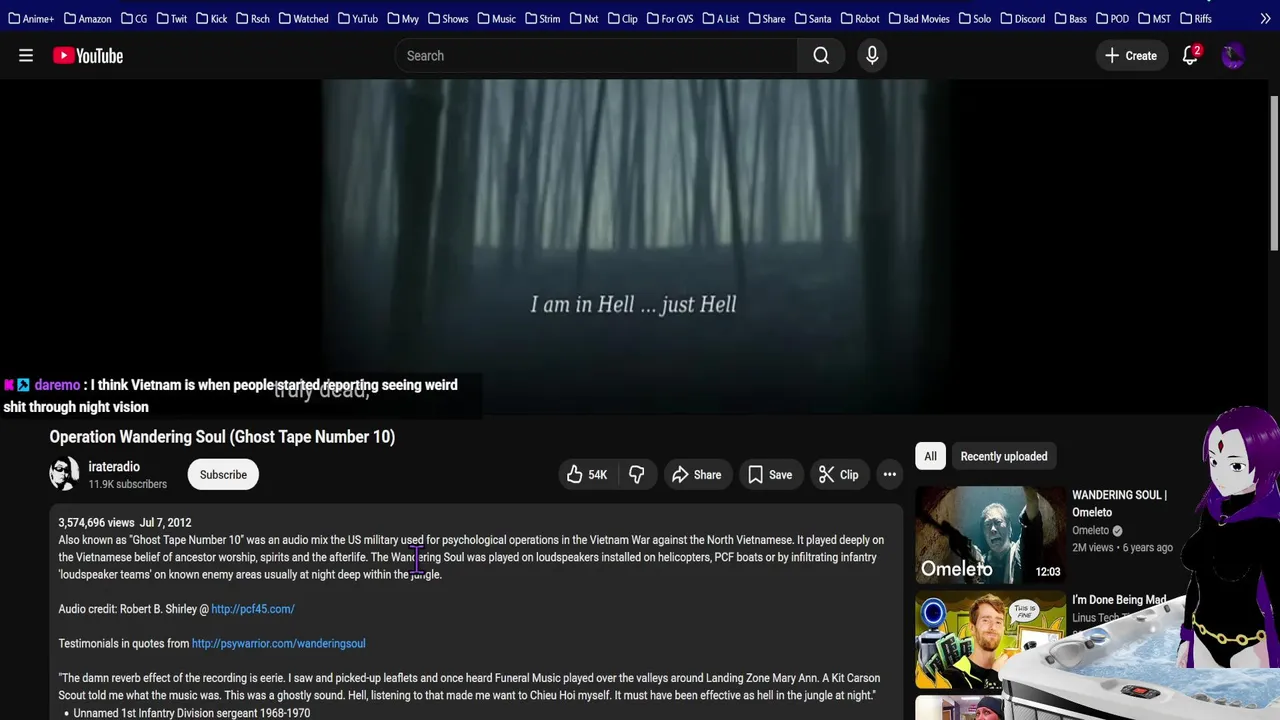Viewport: 1280px width, 720px height.
Task: Dislike the video with thumbs-down
Action: [636, 475]
